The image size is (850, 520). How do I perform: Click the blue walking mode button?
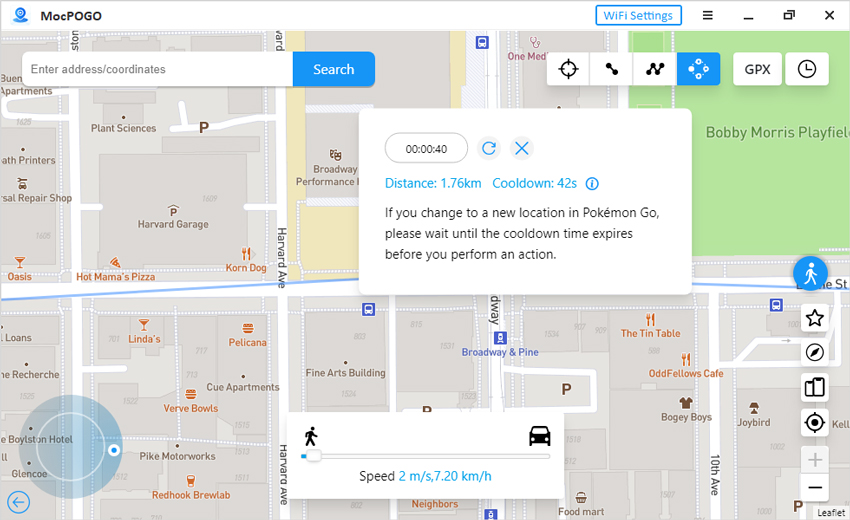click(810, 273)
